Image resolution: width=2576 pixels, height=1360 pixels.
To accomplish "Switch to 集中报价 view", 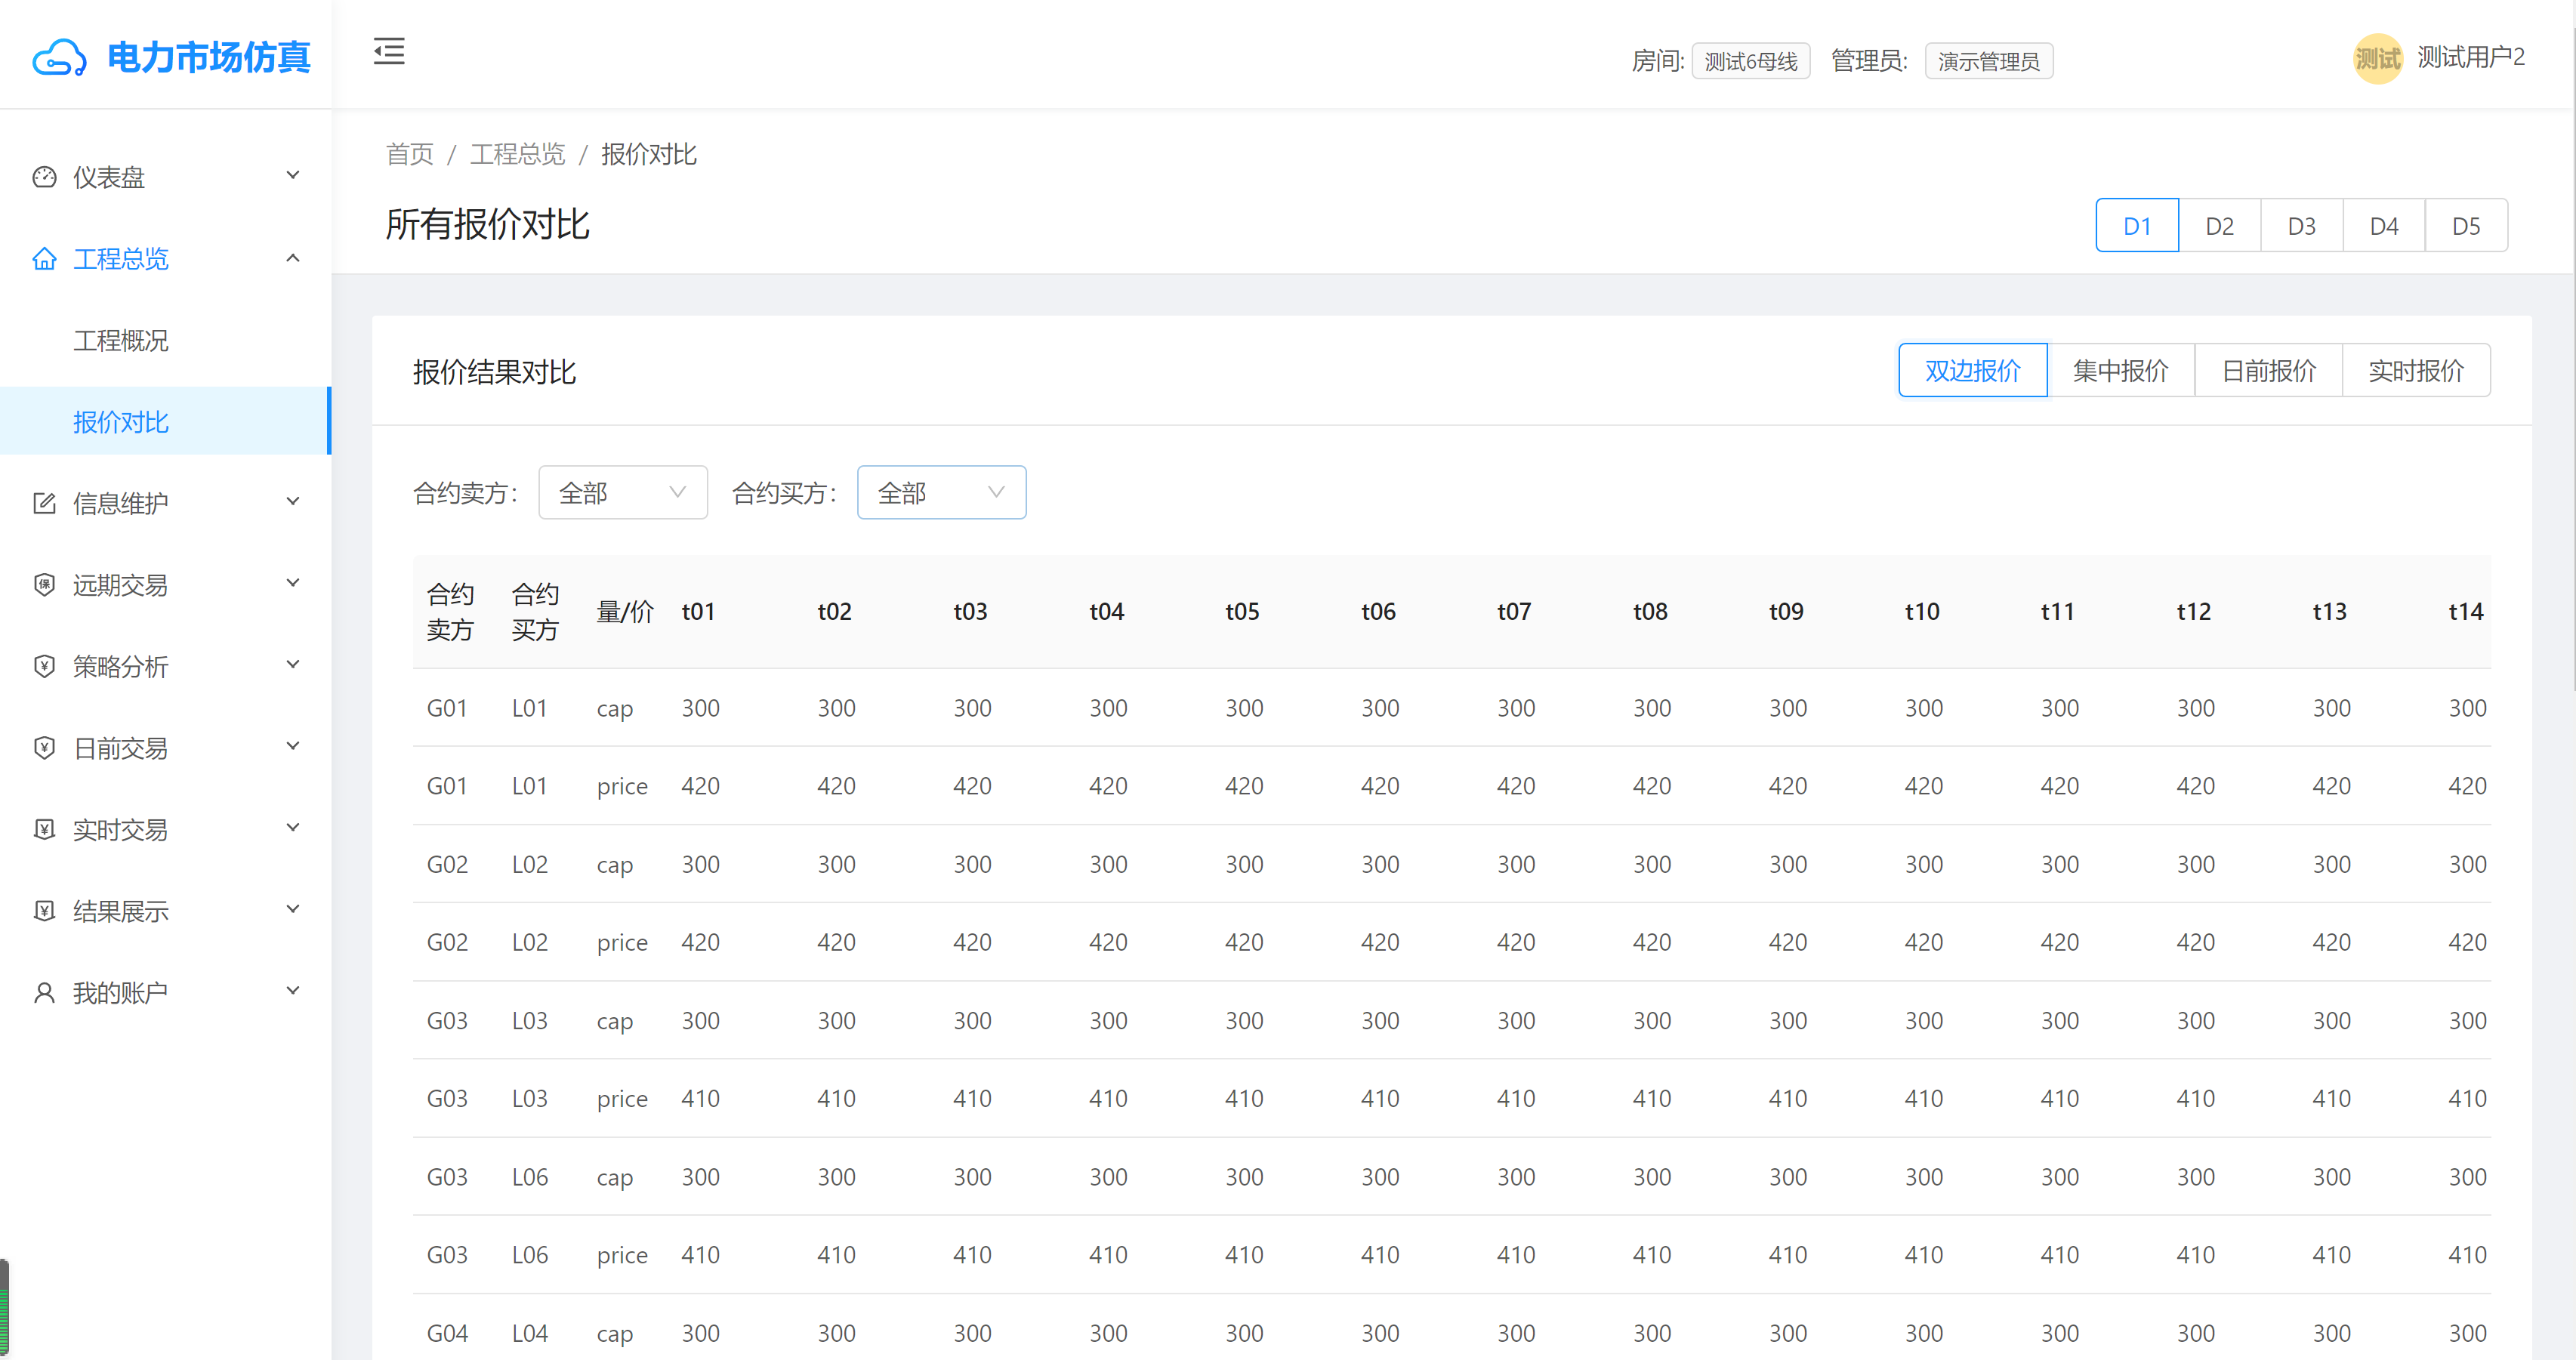I will click(2121, 371).
